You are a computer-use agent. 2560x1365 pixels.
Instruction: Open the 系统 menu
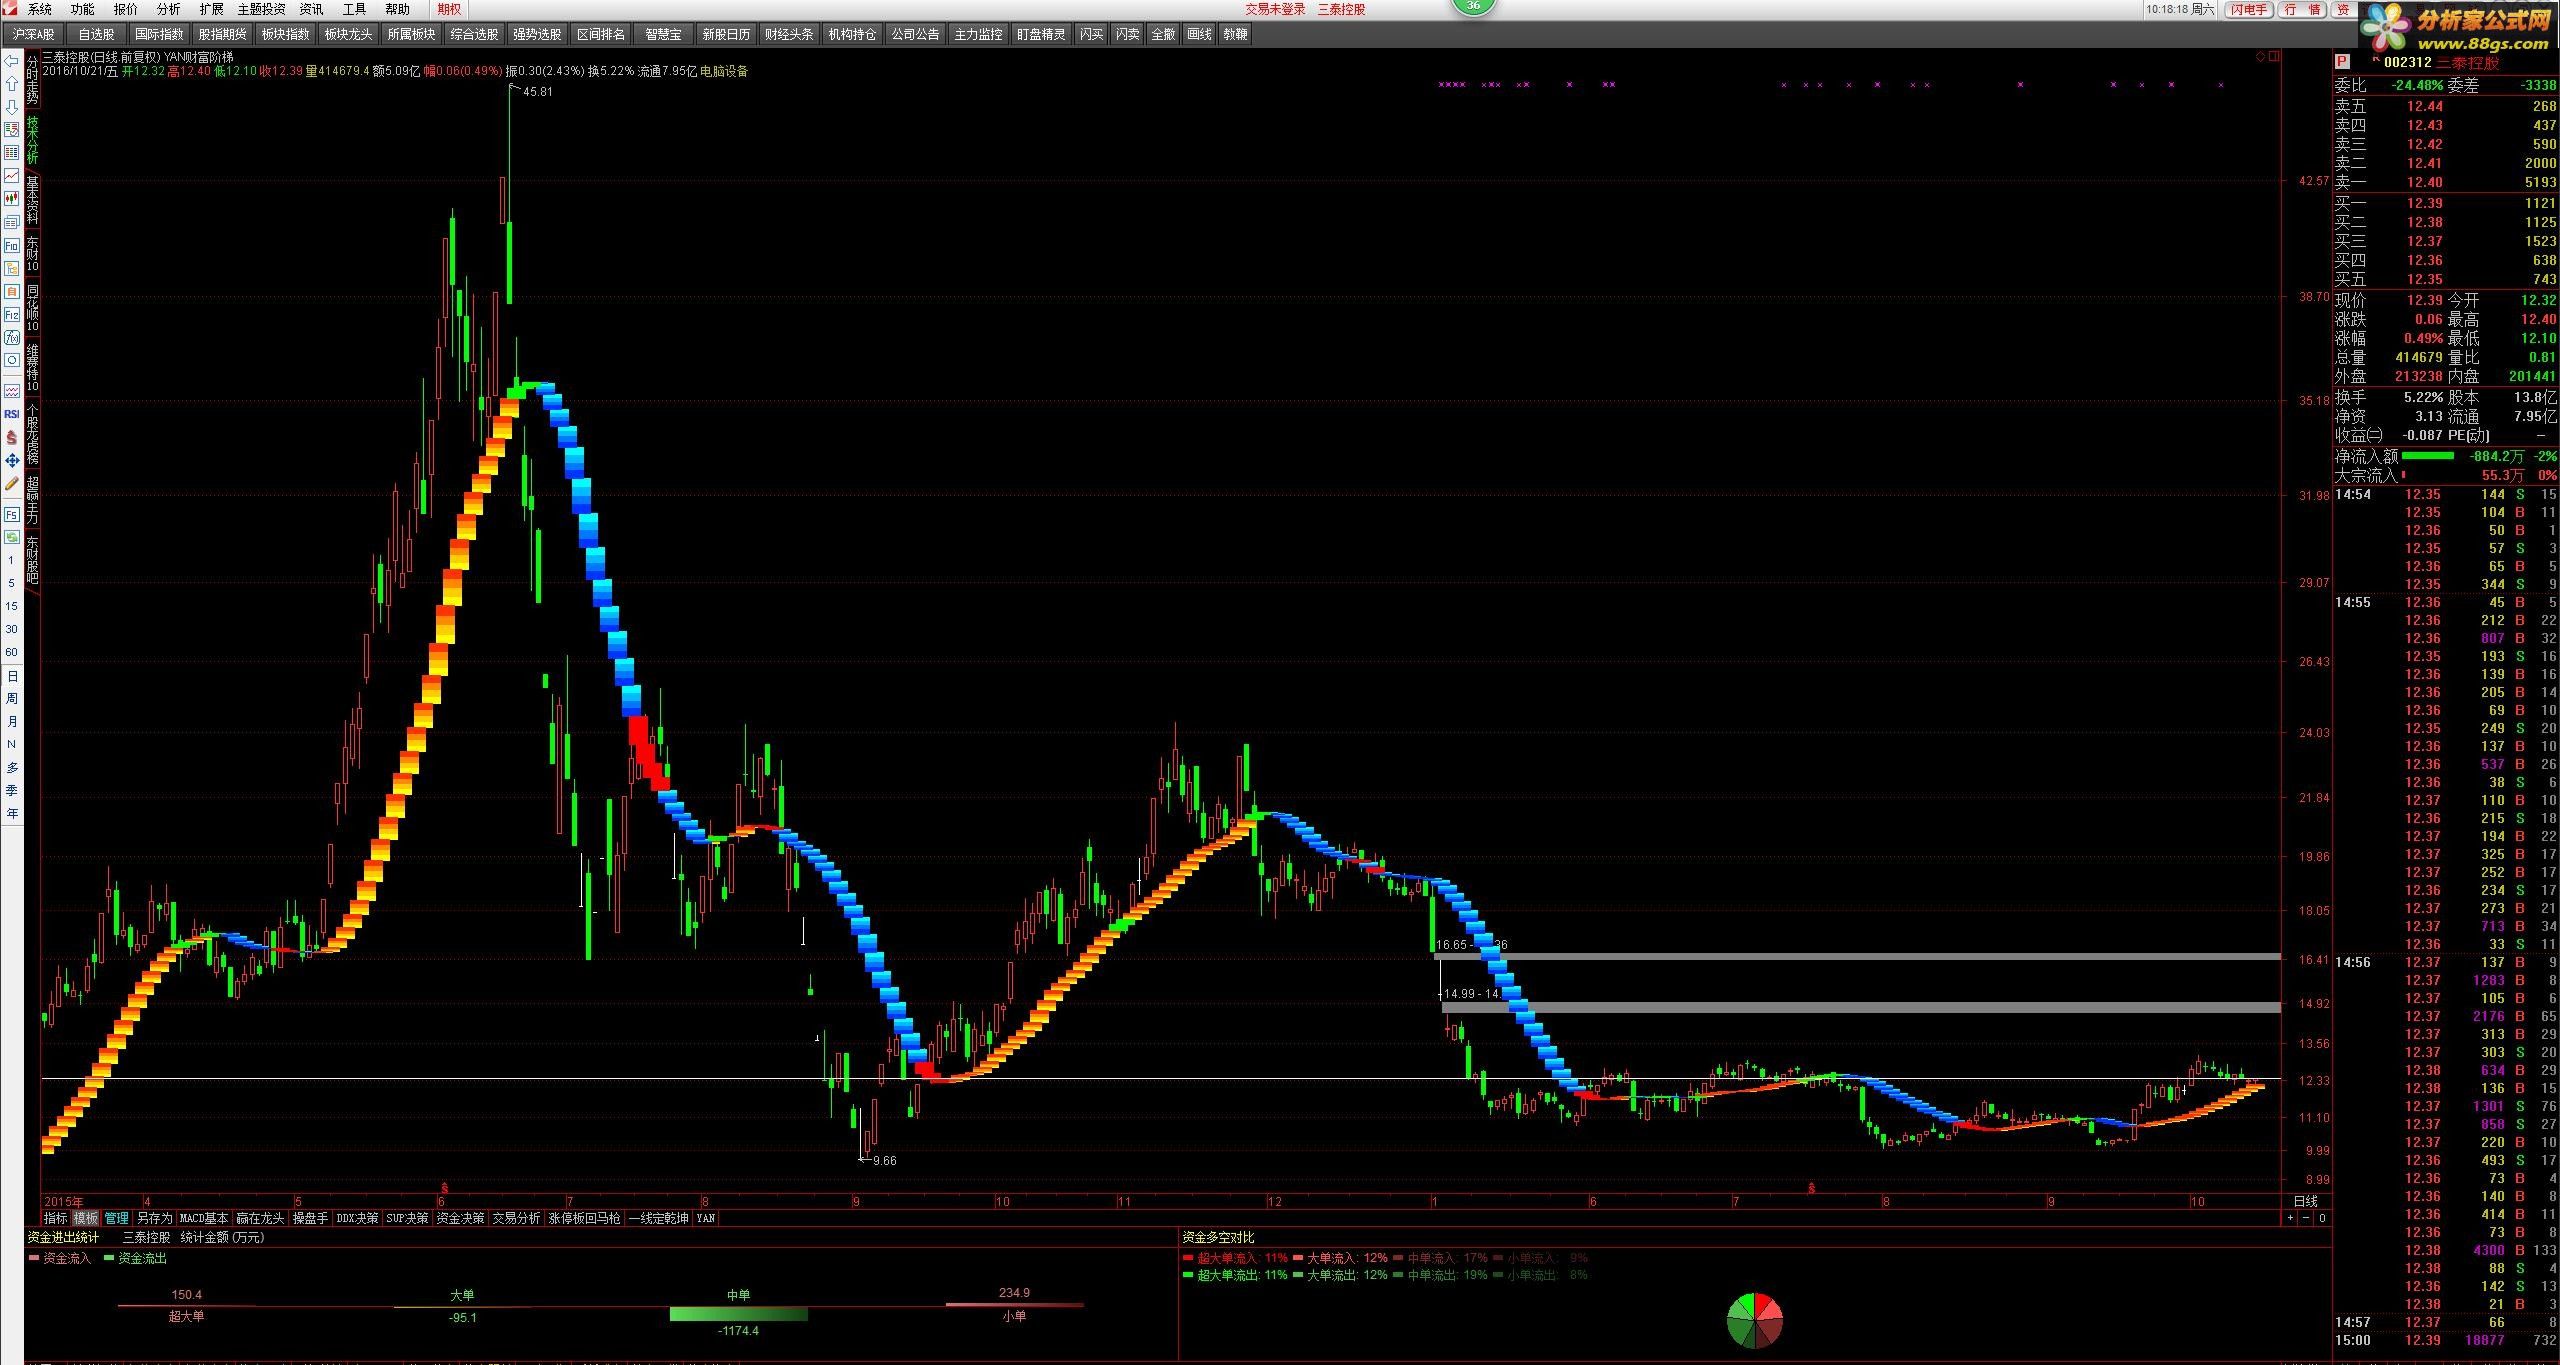tap(40, 9)
